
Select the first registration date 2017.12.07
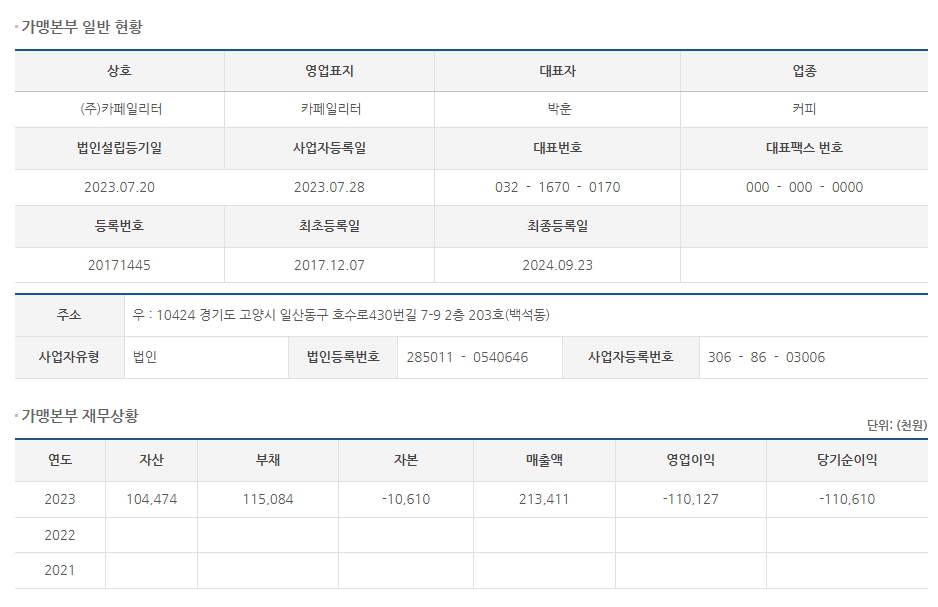pyautogui.click(x=329, y=265)
